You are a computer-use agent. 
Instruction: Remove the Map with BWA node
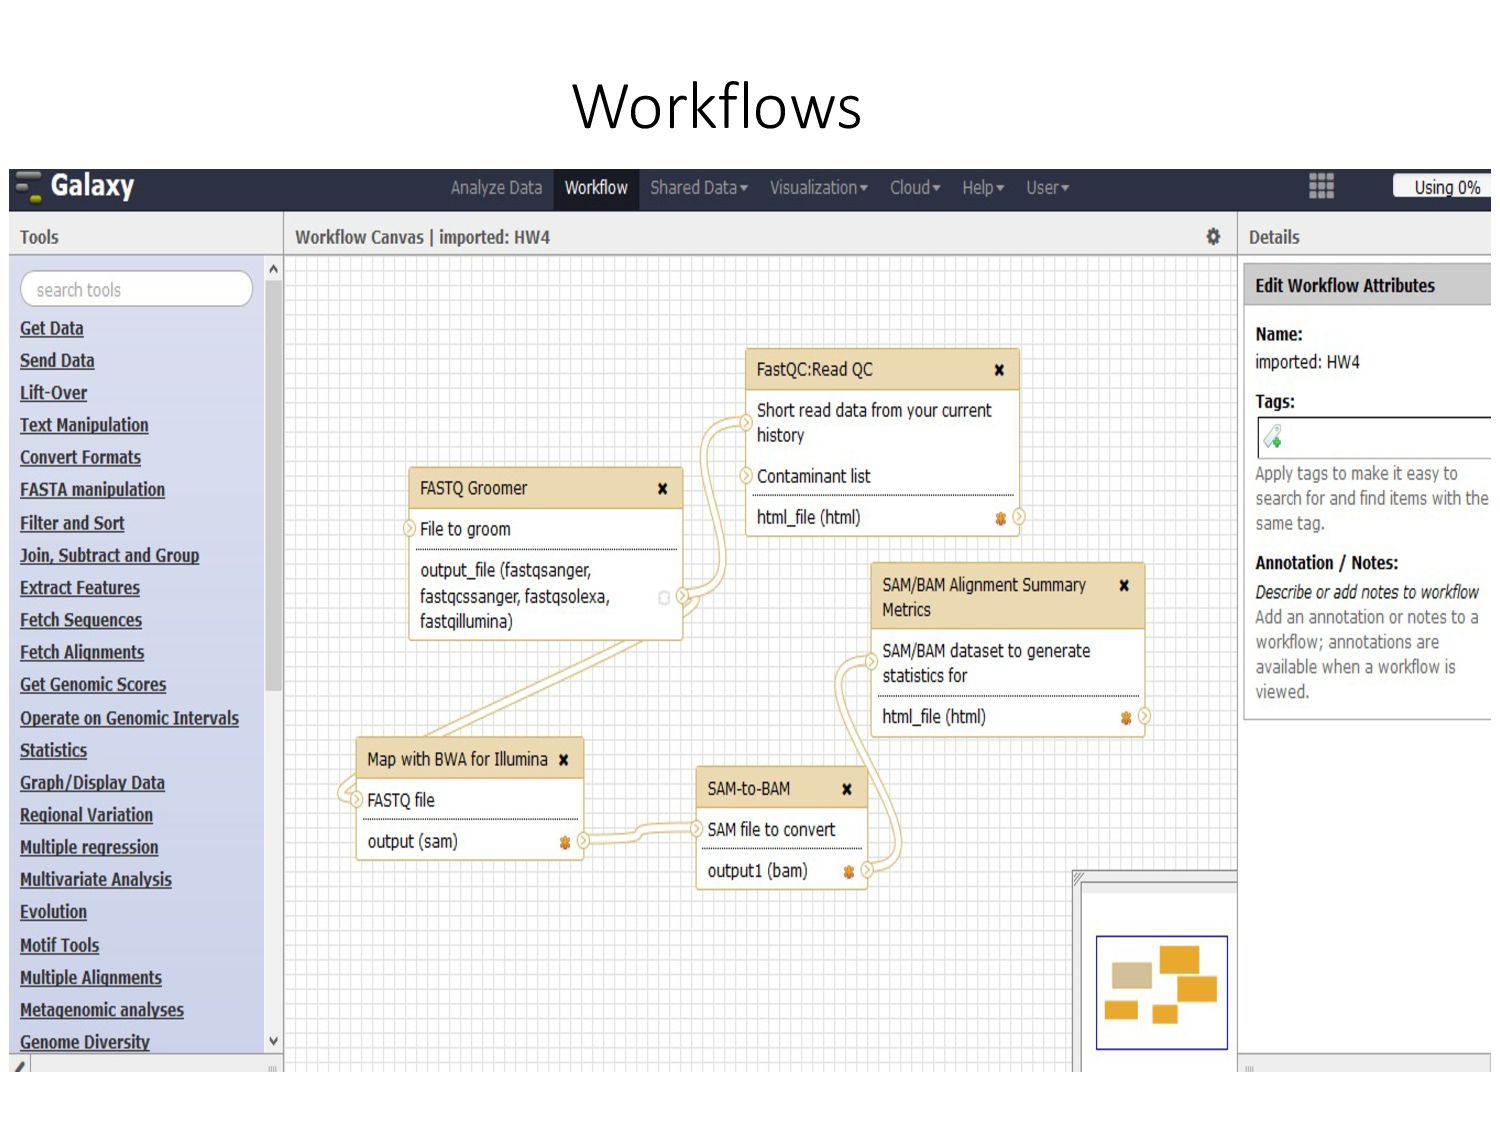click(x=564, y=760)
